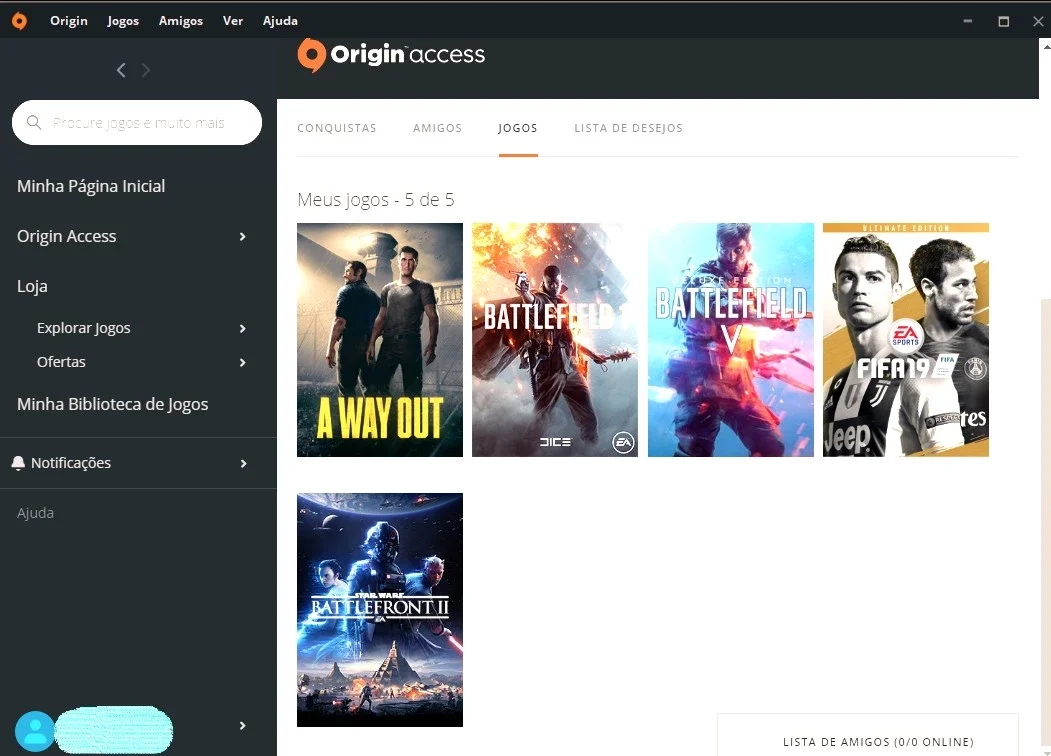Click the Origin logo icon in the title bar

coord(19,21)
